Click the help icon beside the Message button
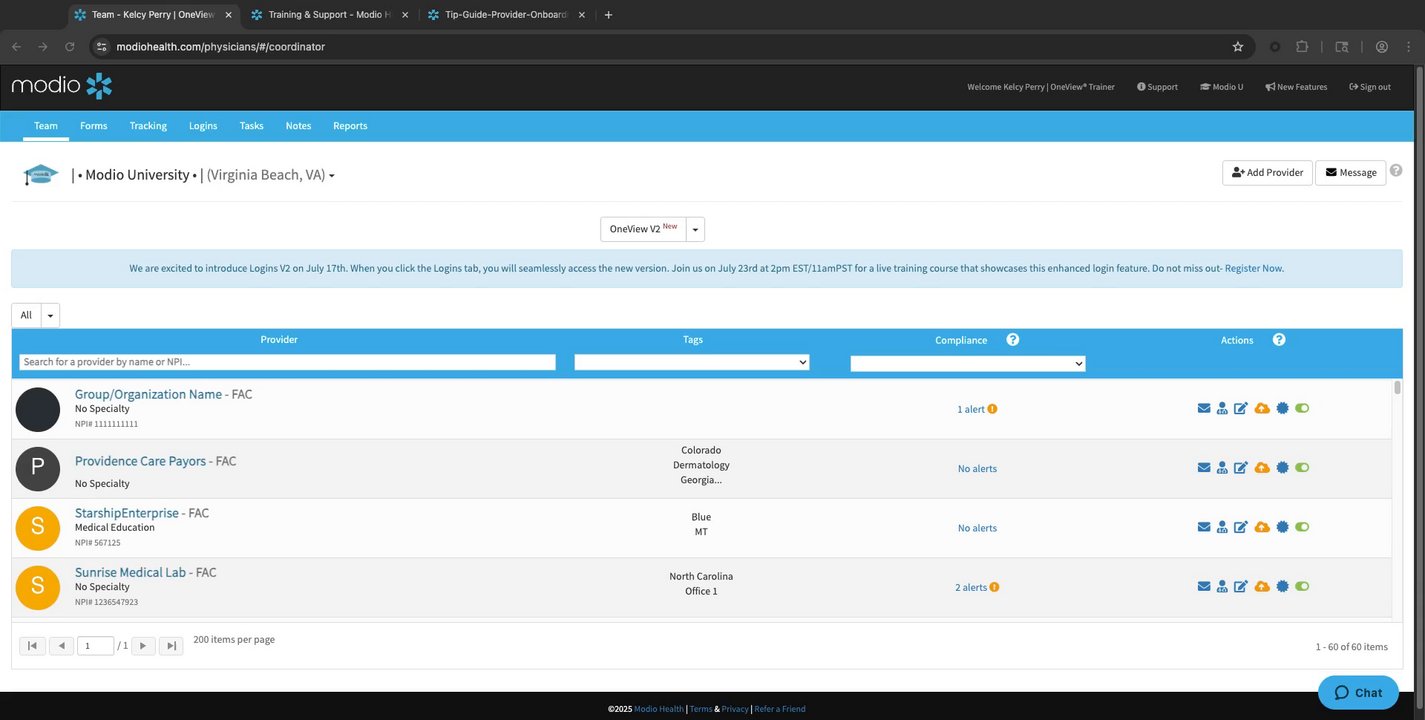 pyautogui.click(x=1396, y=171)
